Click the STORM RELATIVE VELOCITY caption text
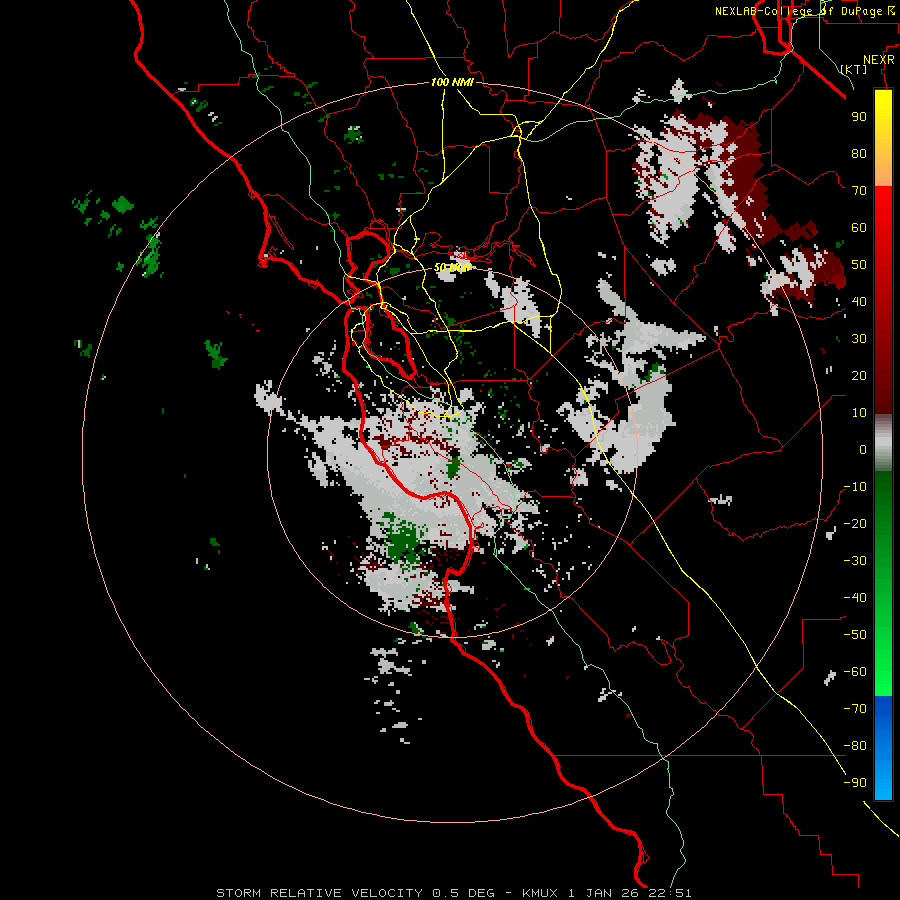This screenshot has width=900, height=900. pos(320,893)
